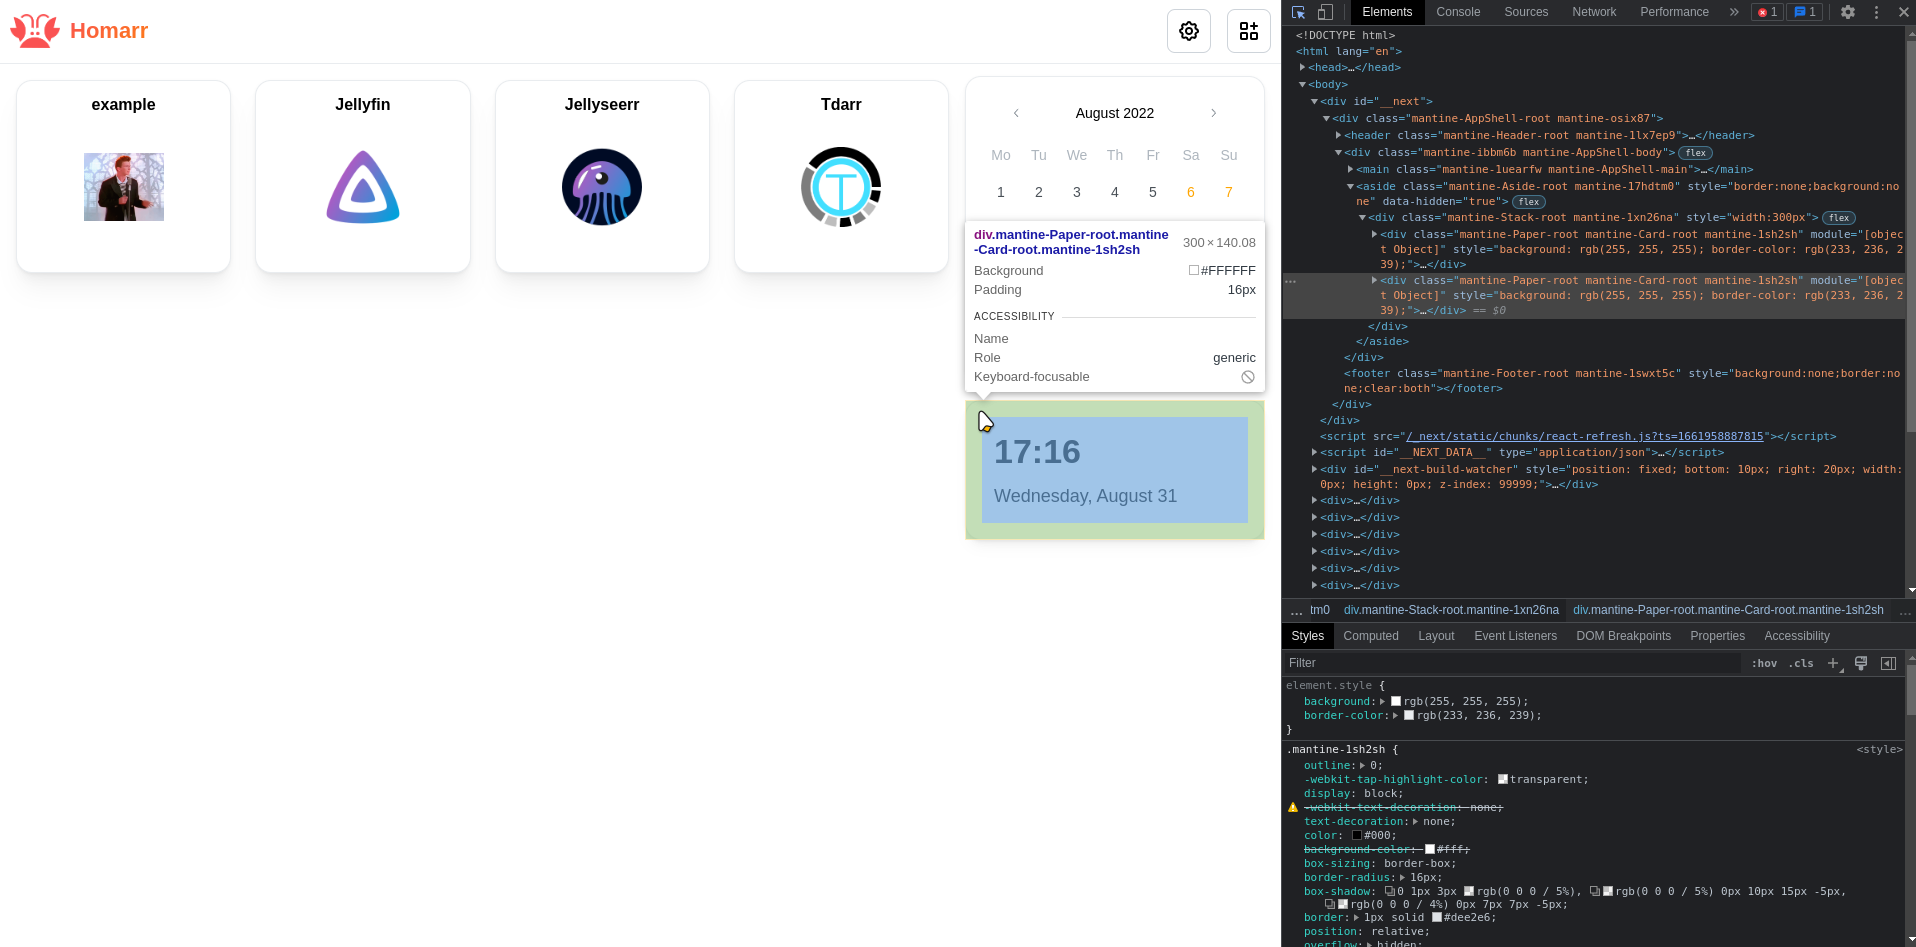Open background rgb(255,255,255) color swatch

tap(1396, 701)
